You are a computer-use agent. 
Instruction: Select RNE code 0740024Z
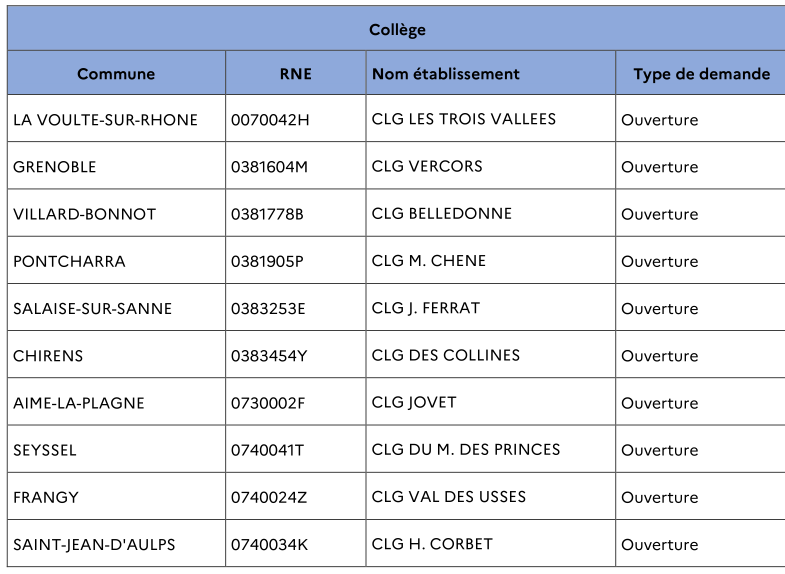tap(268, 497)
